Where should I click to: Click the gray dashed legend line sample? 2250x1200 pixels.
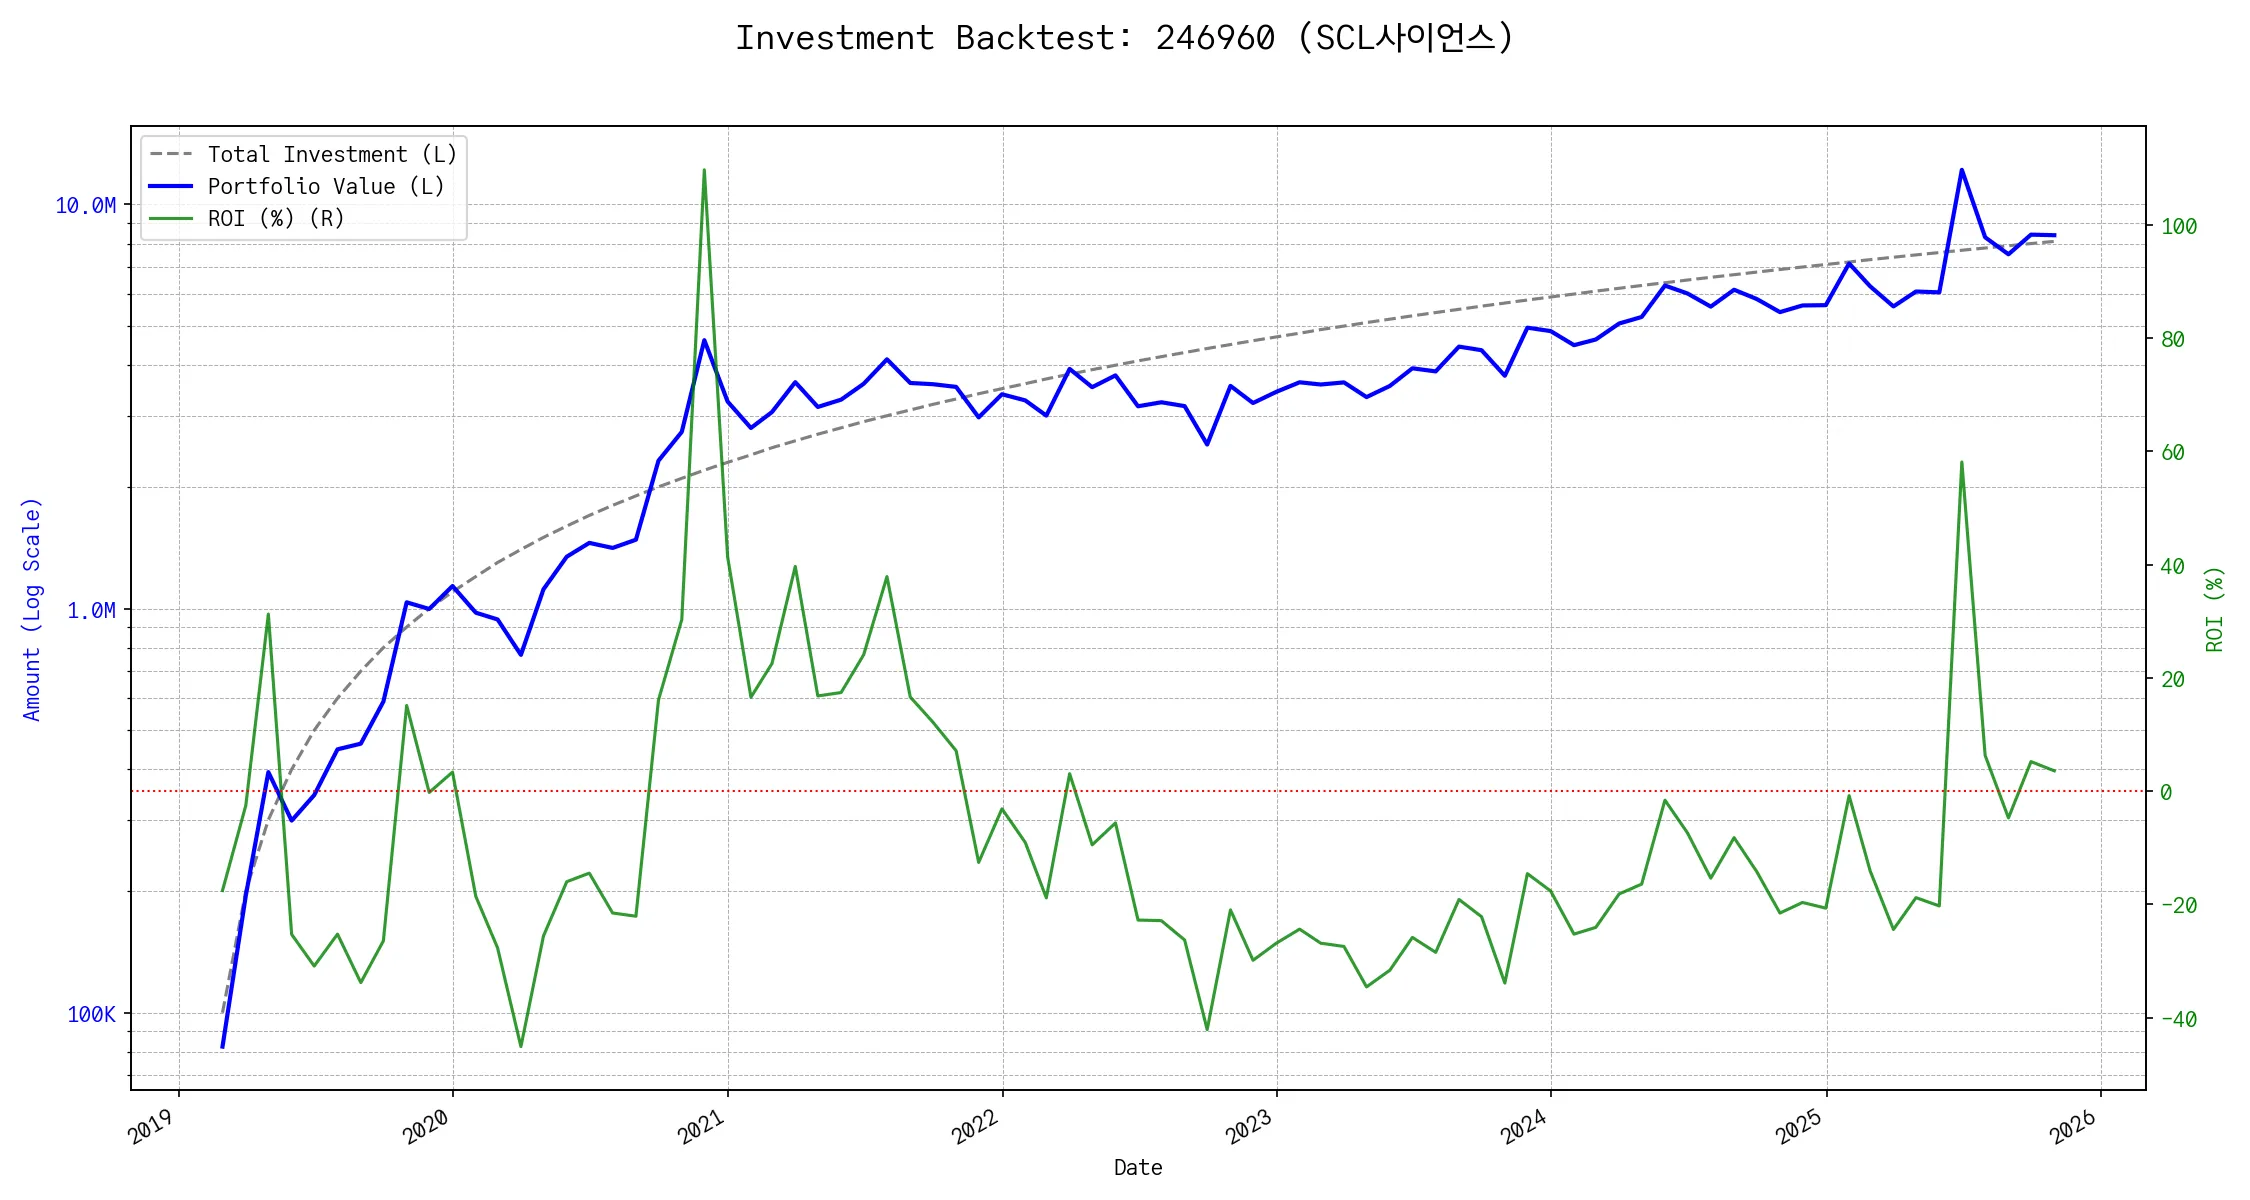pyautogui.click(x=171, y=154)
